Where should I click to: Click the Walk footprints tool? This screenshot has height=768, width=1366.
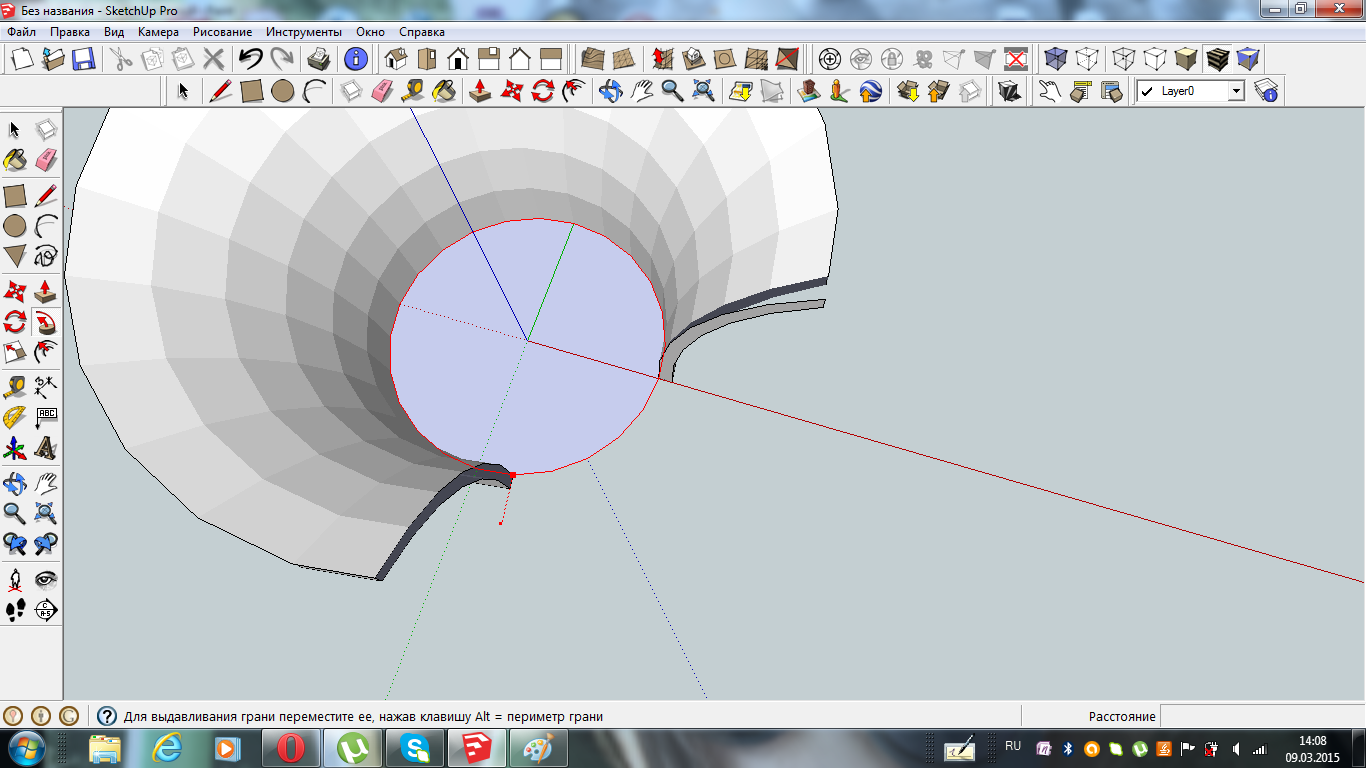tap(15, 610)
